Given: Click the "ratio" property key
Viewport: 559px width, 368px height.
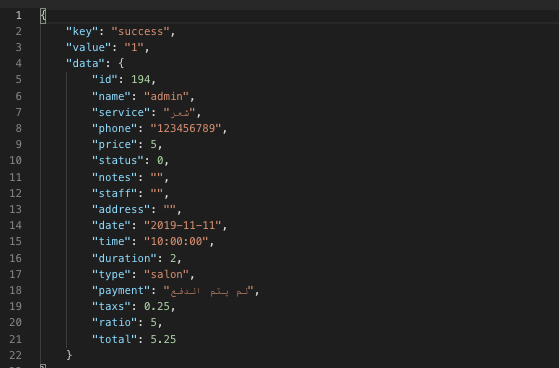Looking at the screenshot, I should [114, 322].
